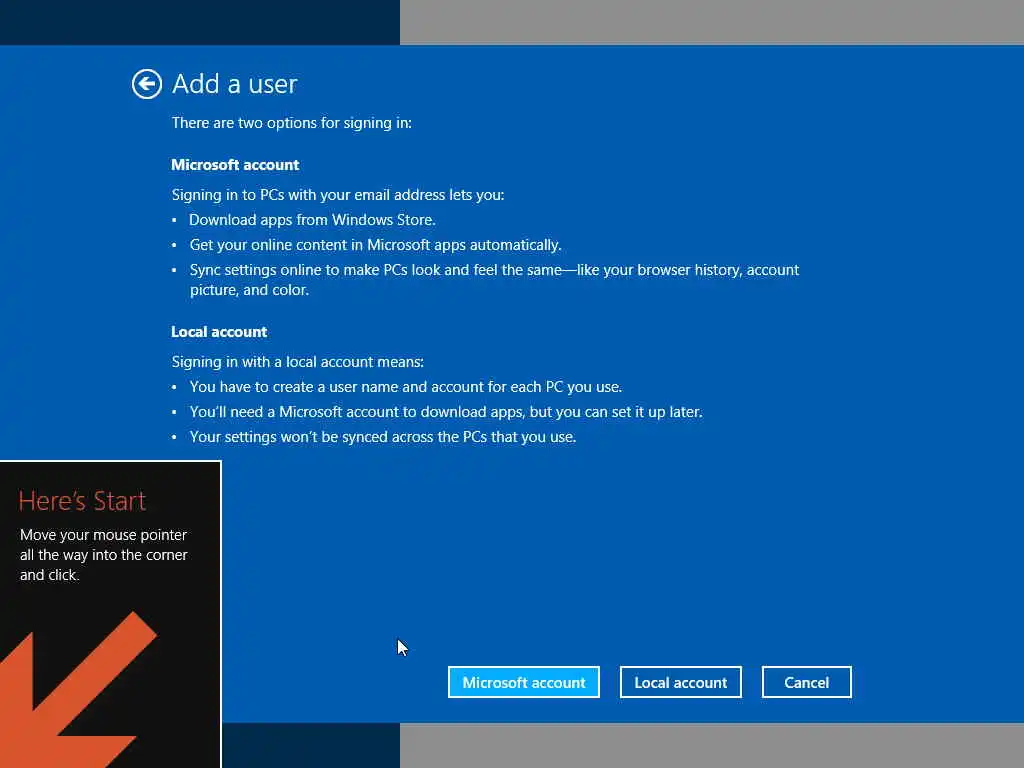Click "Download apps from Windows Store." bullet
The width and height of the screenshot is (1024, 768).
point(312,220)
